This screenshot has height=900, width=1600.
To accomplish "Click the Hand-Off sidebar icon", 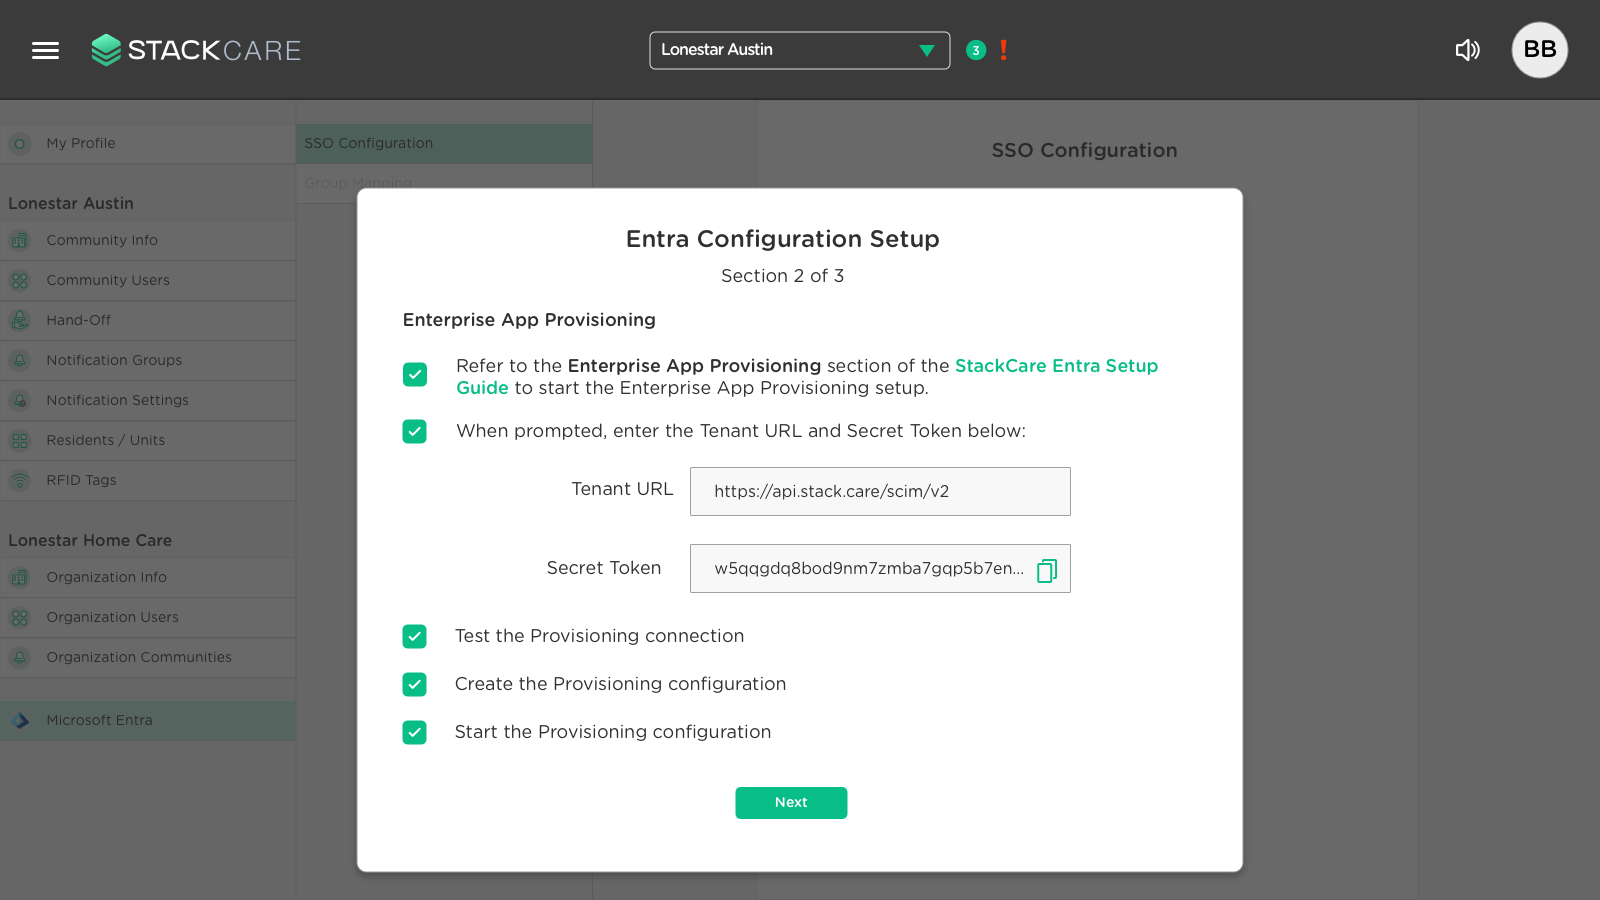I will [x=20, y=321].
